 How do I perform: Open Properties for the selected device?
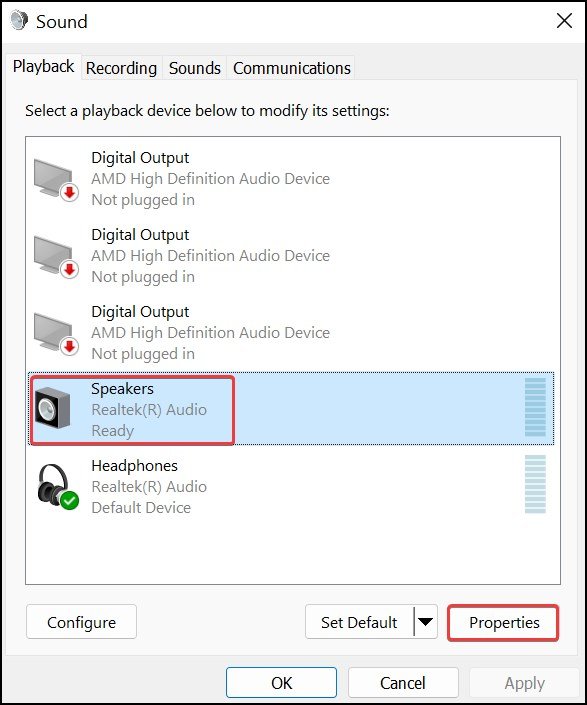coord(504,622)
